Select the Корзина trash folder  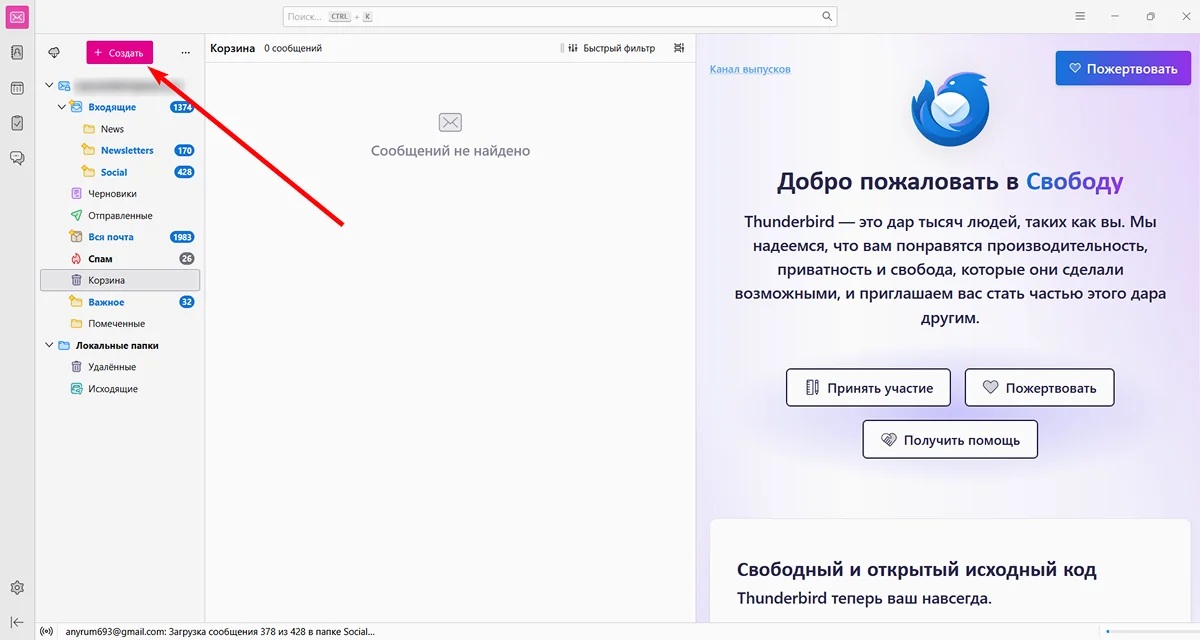point(120,280)
